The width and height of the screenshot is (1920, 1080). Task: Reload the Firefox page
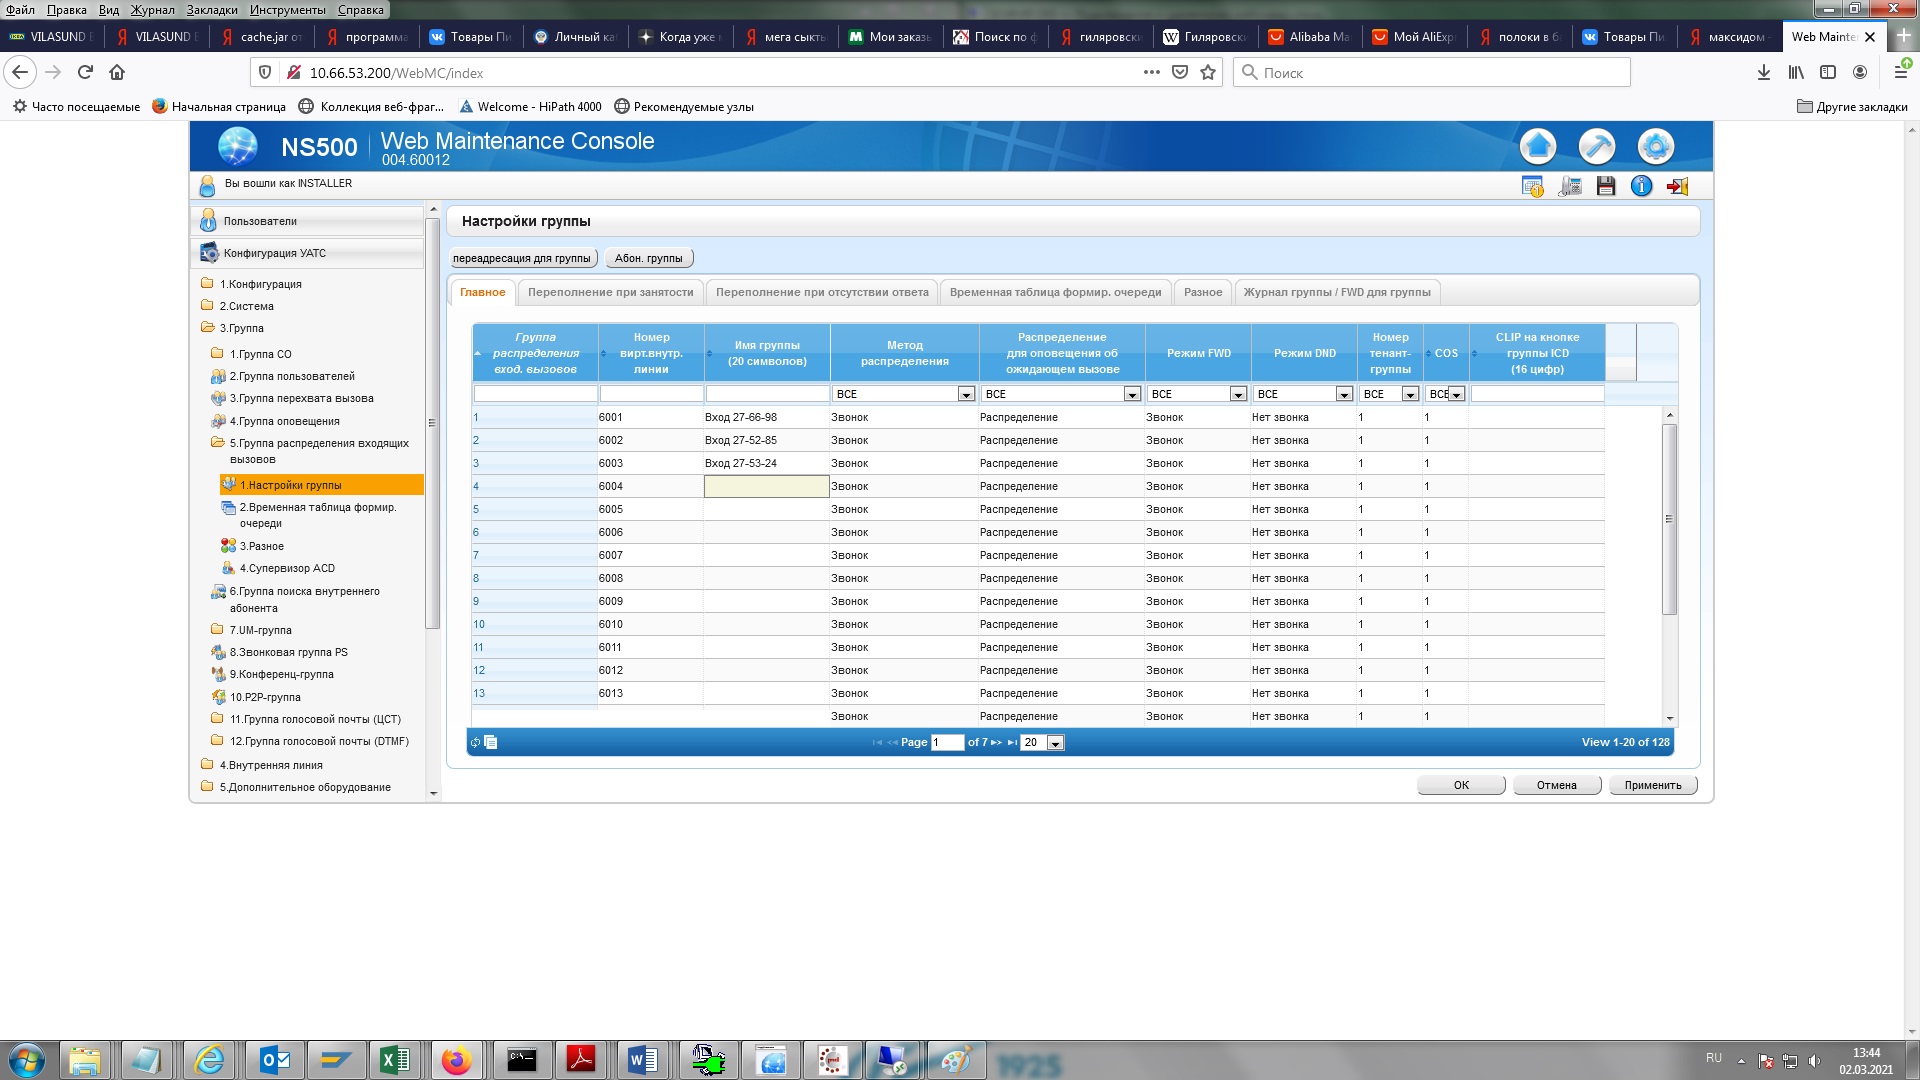(85, 72)
